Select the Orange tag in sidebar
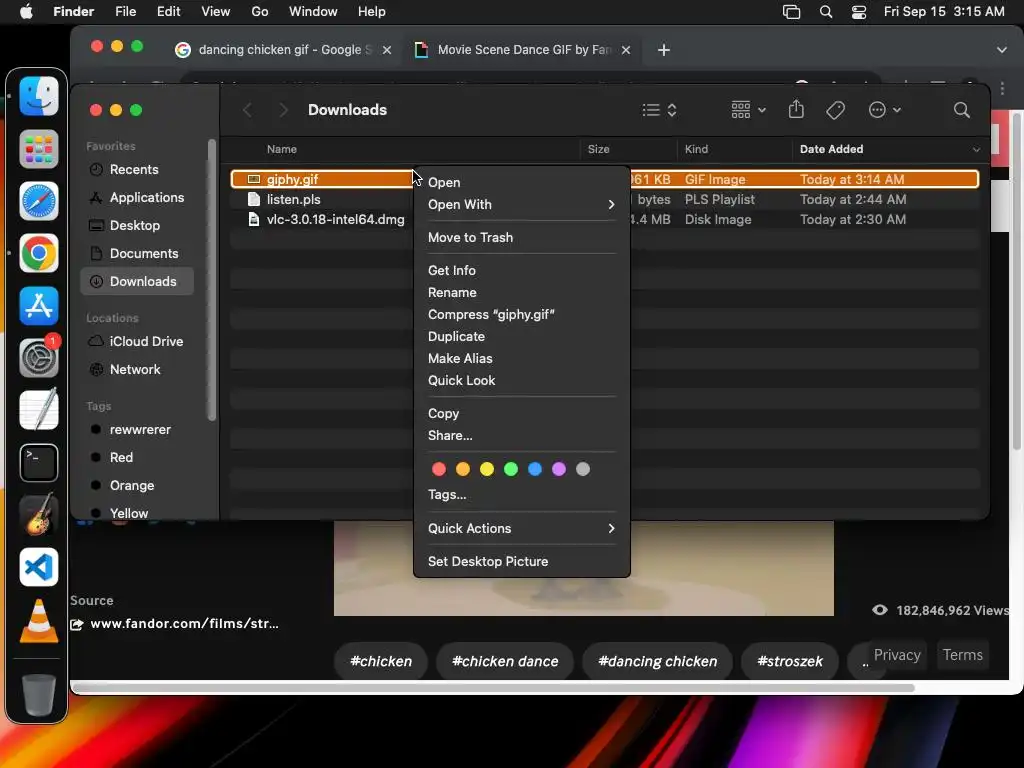Screen dimensions: 1024x768 coord(137,486)
